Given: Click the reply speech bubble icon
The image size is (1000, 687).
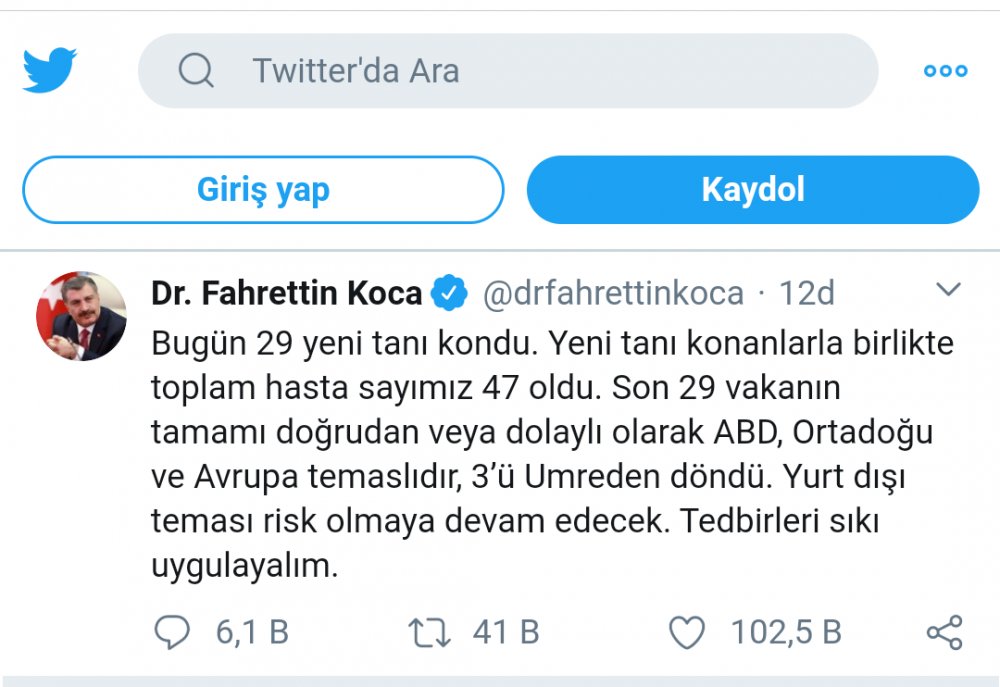Looking at the screenshot, I should pos(172,632).
